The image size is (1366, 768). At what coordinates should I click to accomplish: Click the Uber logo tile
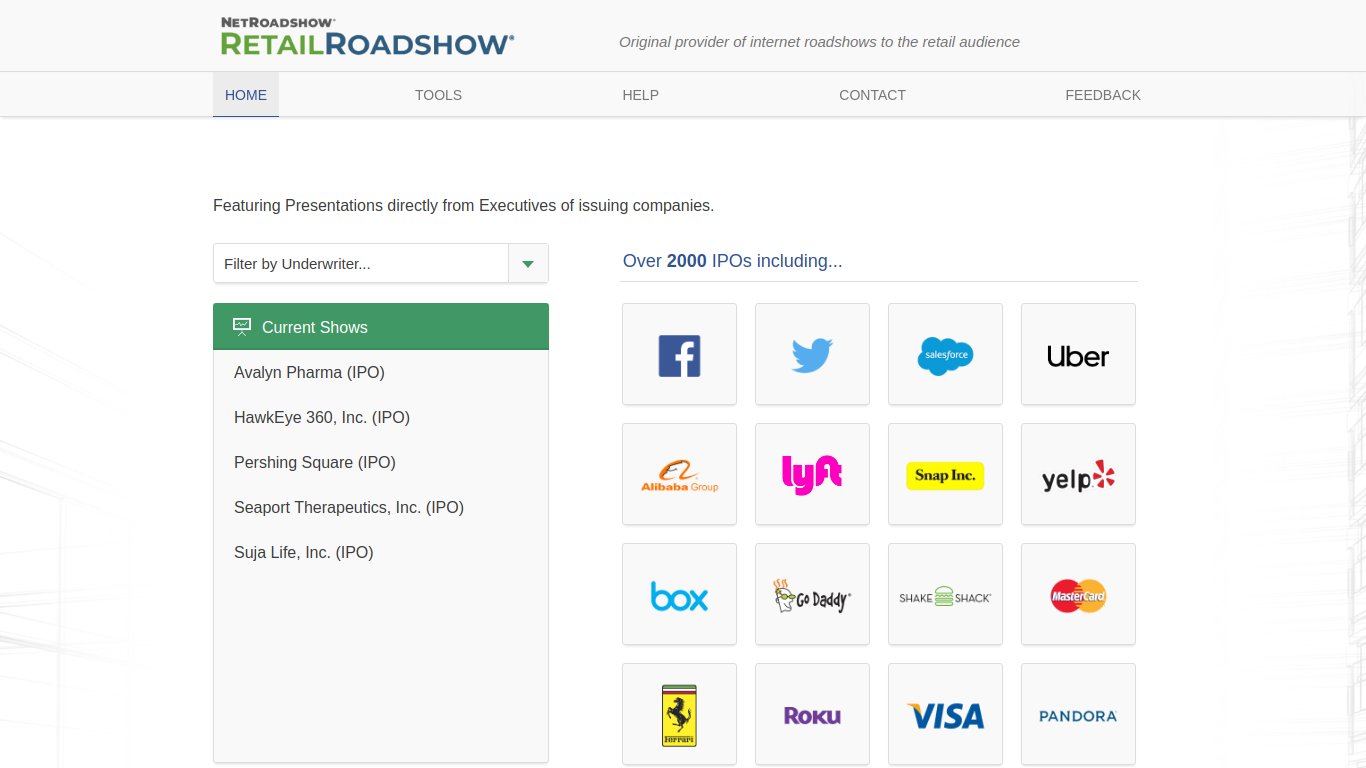(x=1078, y=354)
